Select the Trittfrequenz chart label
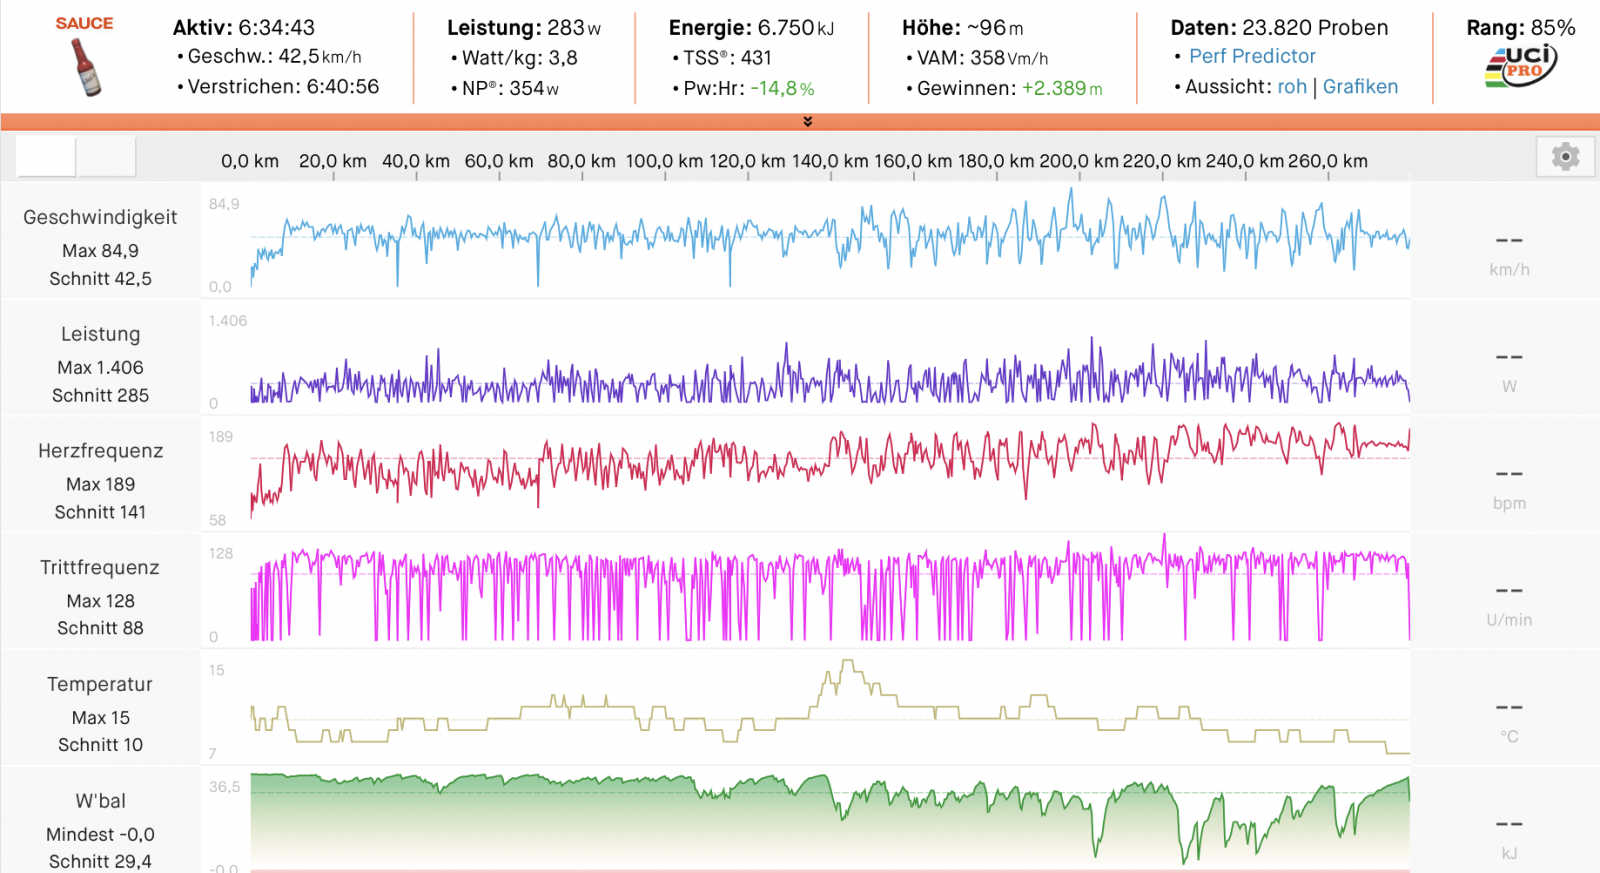This screenshot has width=1600, height=873. 100,568
